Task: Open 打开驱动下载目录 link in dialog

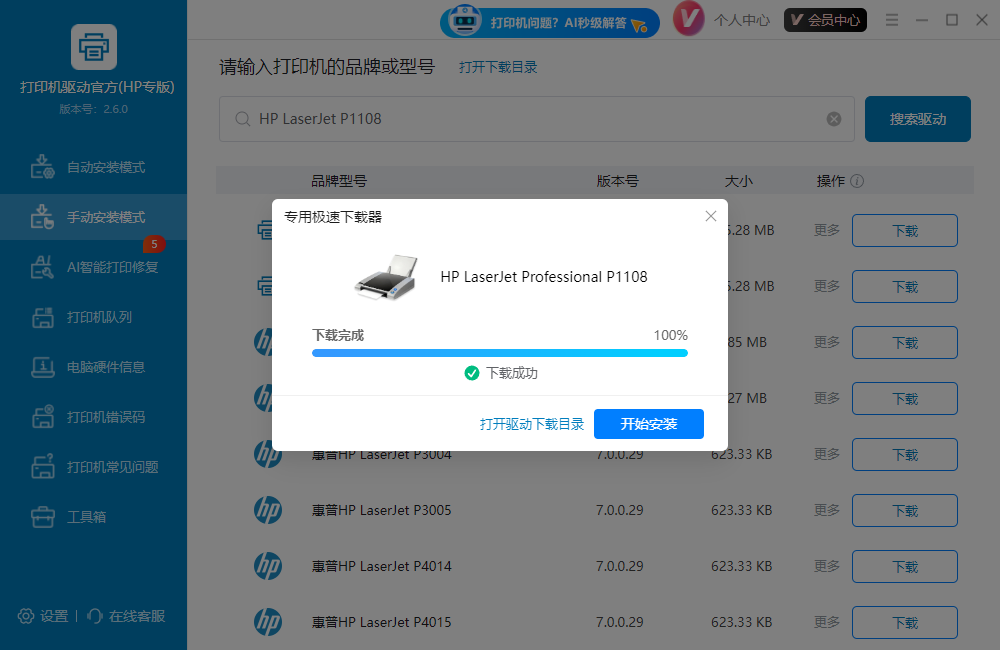Action: point(531,424)
